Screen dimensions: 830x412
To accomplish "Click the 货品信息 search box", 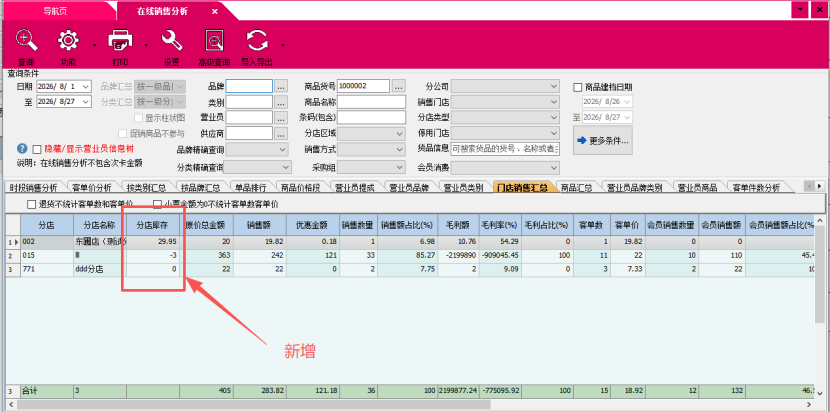I will click(505, 149).
